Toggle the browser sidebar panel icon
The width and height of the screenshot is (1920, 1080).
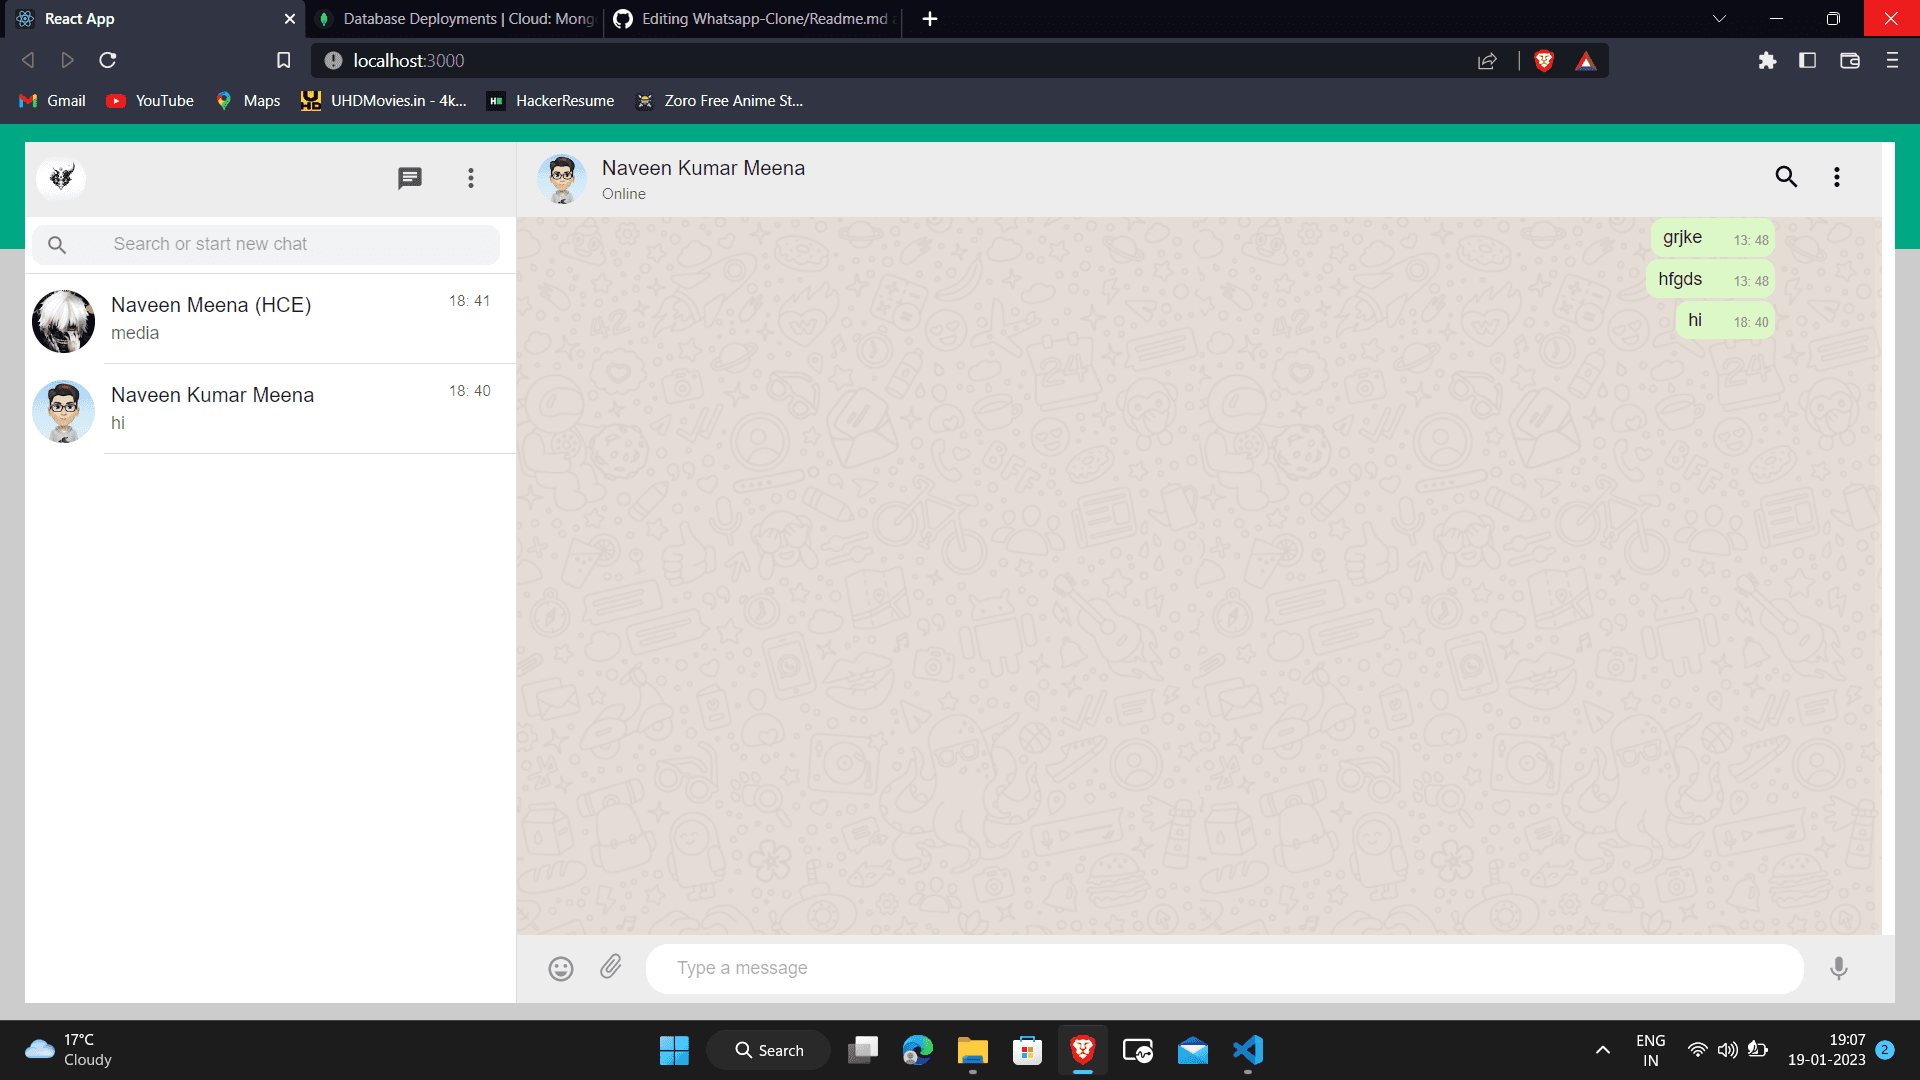(x=1807, y=61)
